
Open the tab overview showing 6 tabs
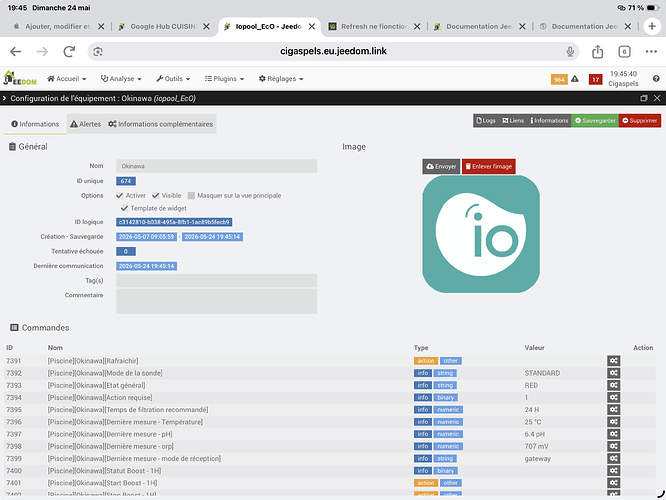pos(624,52)
